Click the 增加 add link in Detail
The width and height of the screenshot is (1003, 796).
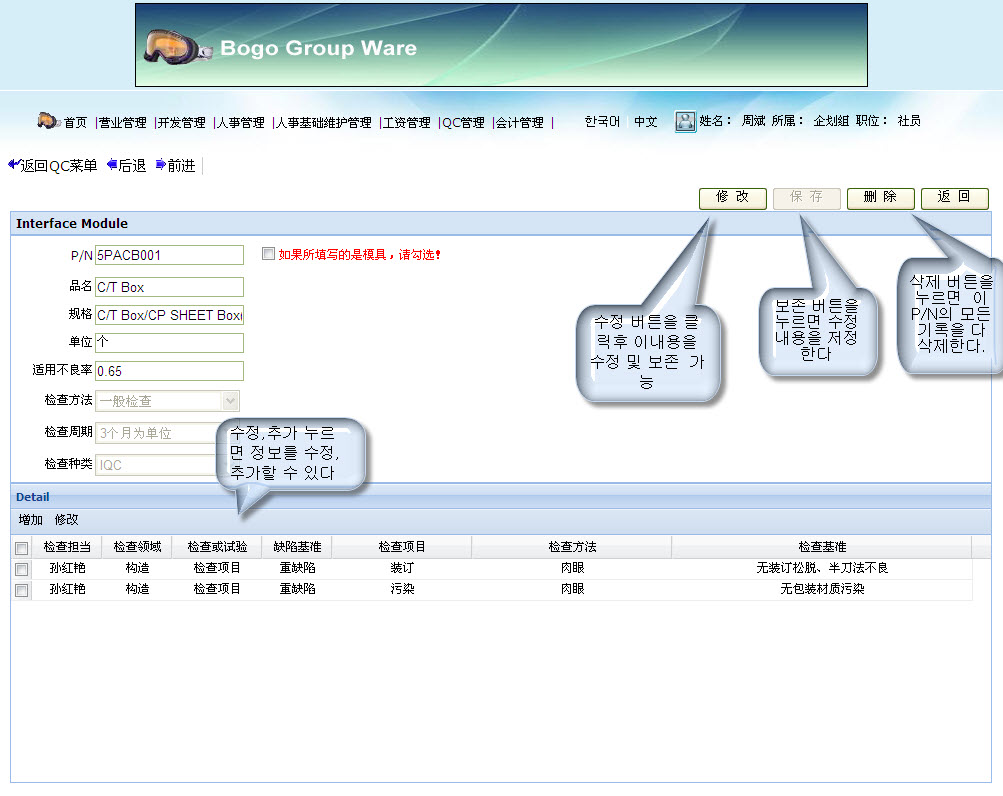pos(31,520)
